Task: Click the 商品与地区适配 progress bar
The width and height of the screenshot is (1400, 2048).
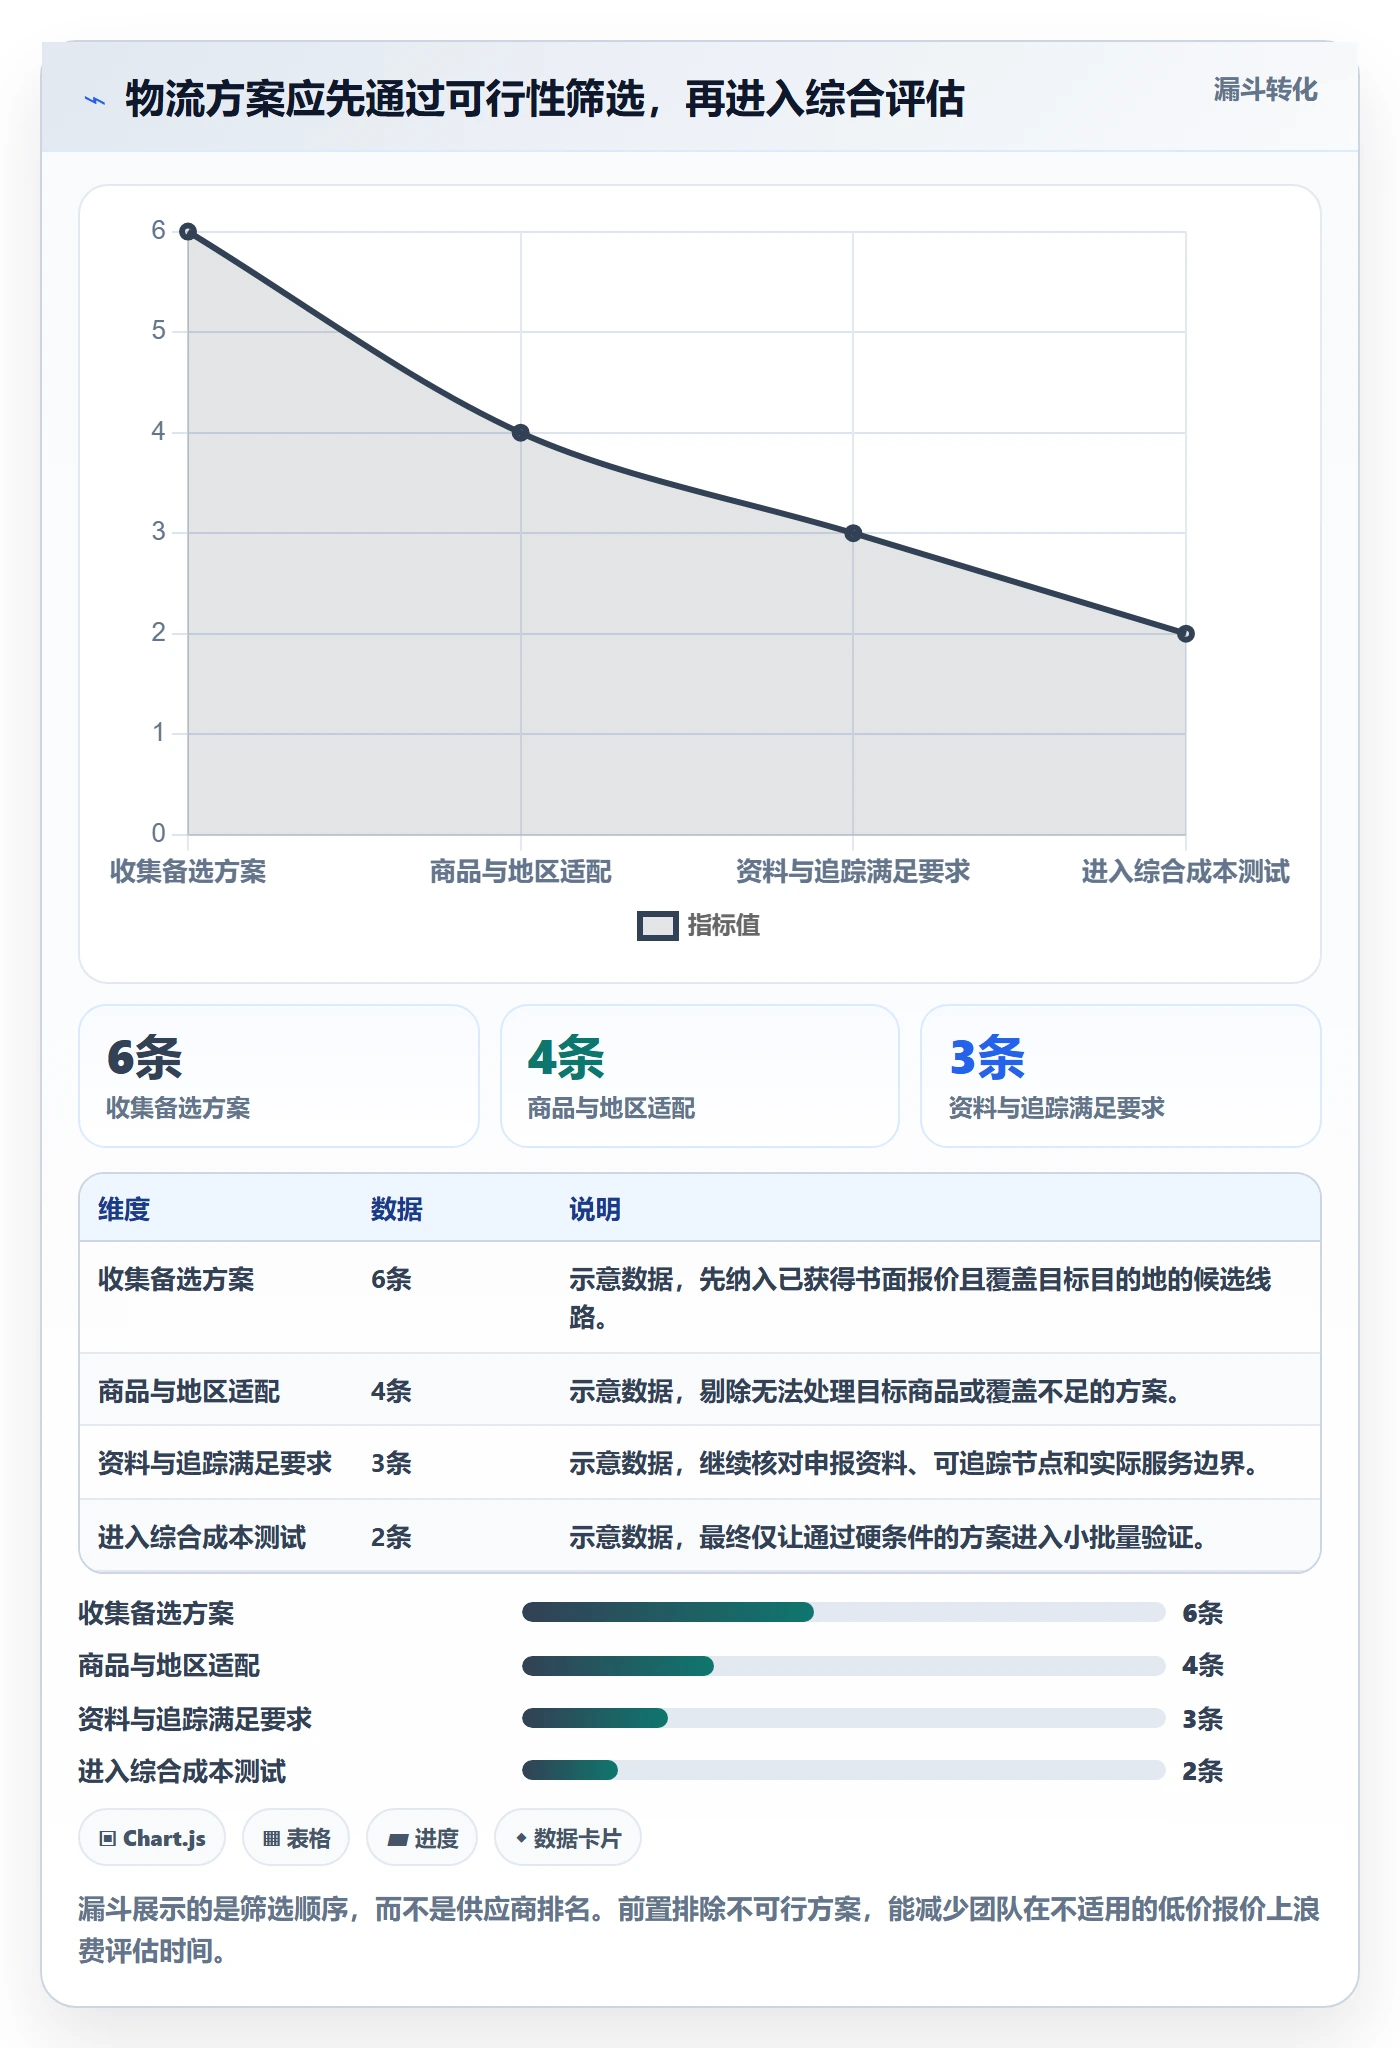Action: [x=844, y=1666]
